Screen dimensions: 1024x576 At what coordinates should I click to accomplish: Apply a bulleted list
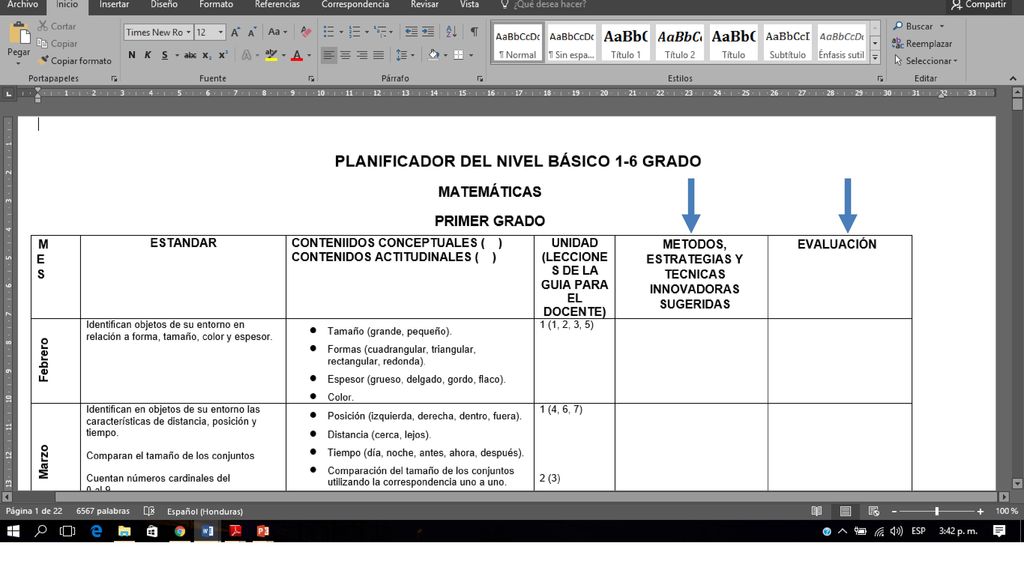(x=328, y=32)
